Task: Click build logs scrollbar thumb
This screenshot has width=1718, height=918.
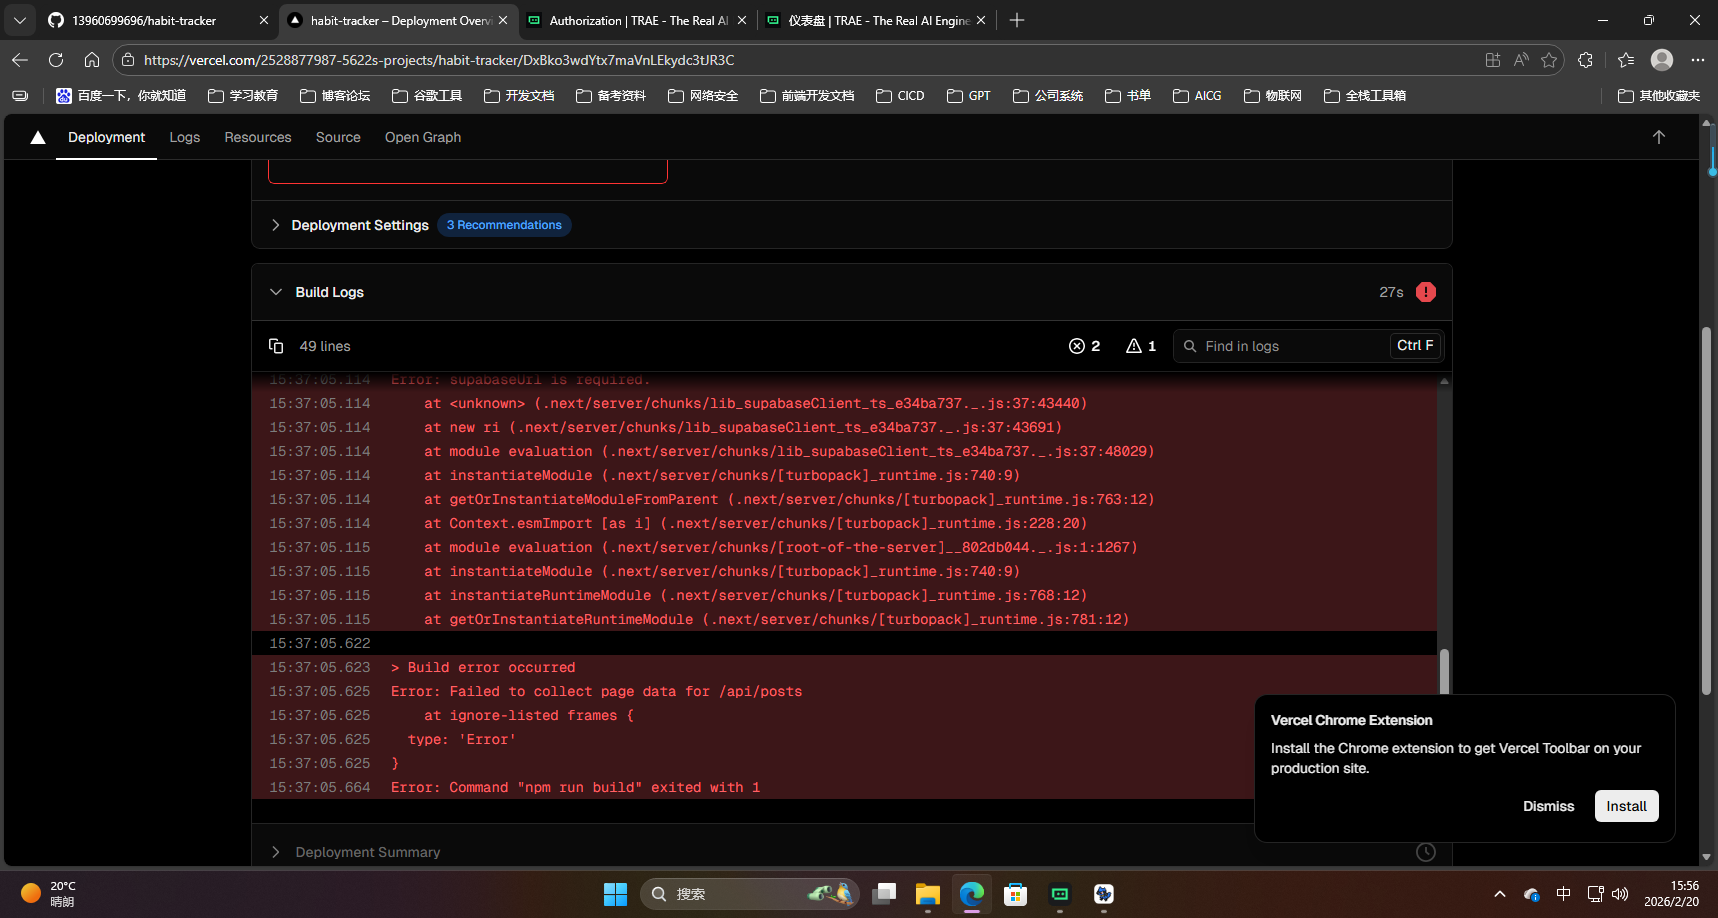Action: [x=1444, y=672]
